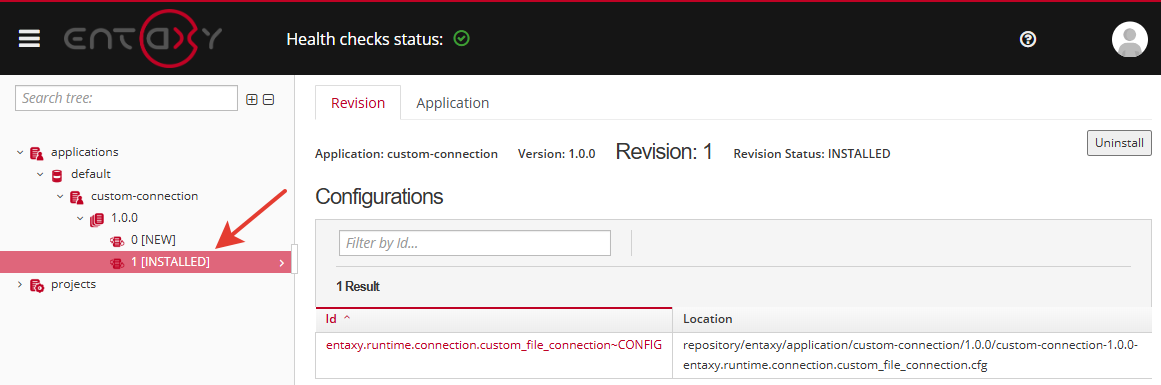
Task: Open the help question mark icon
Action: (1027, 39)
